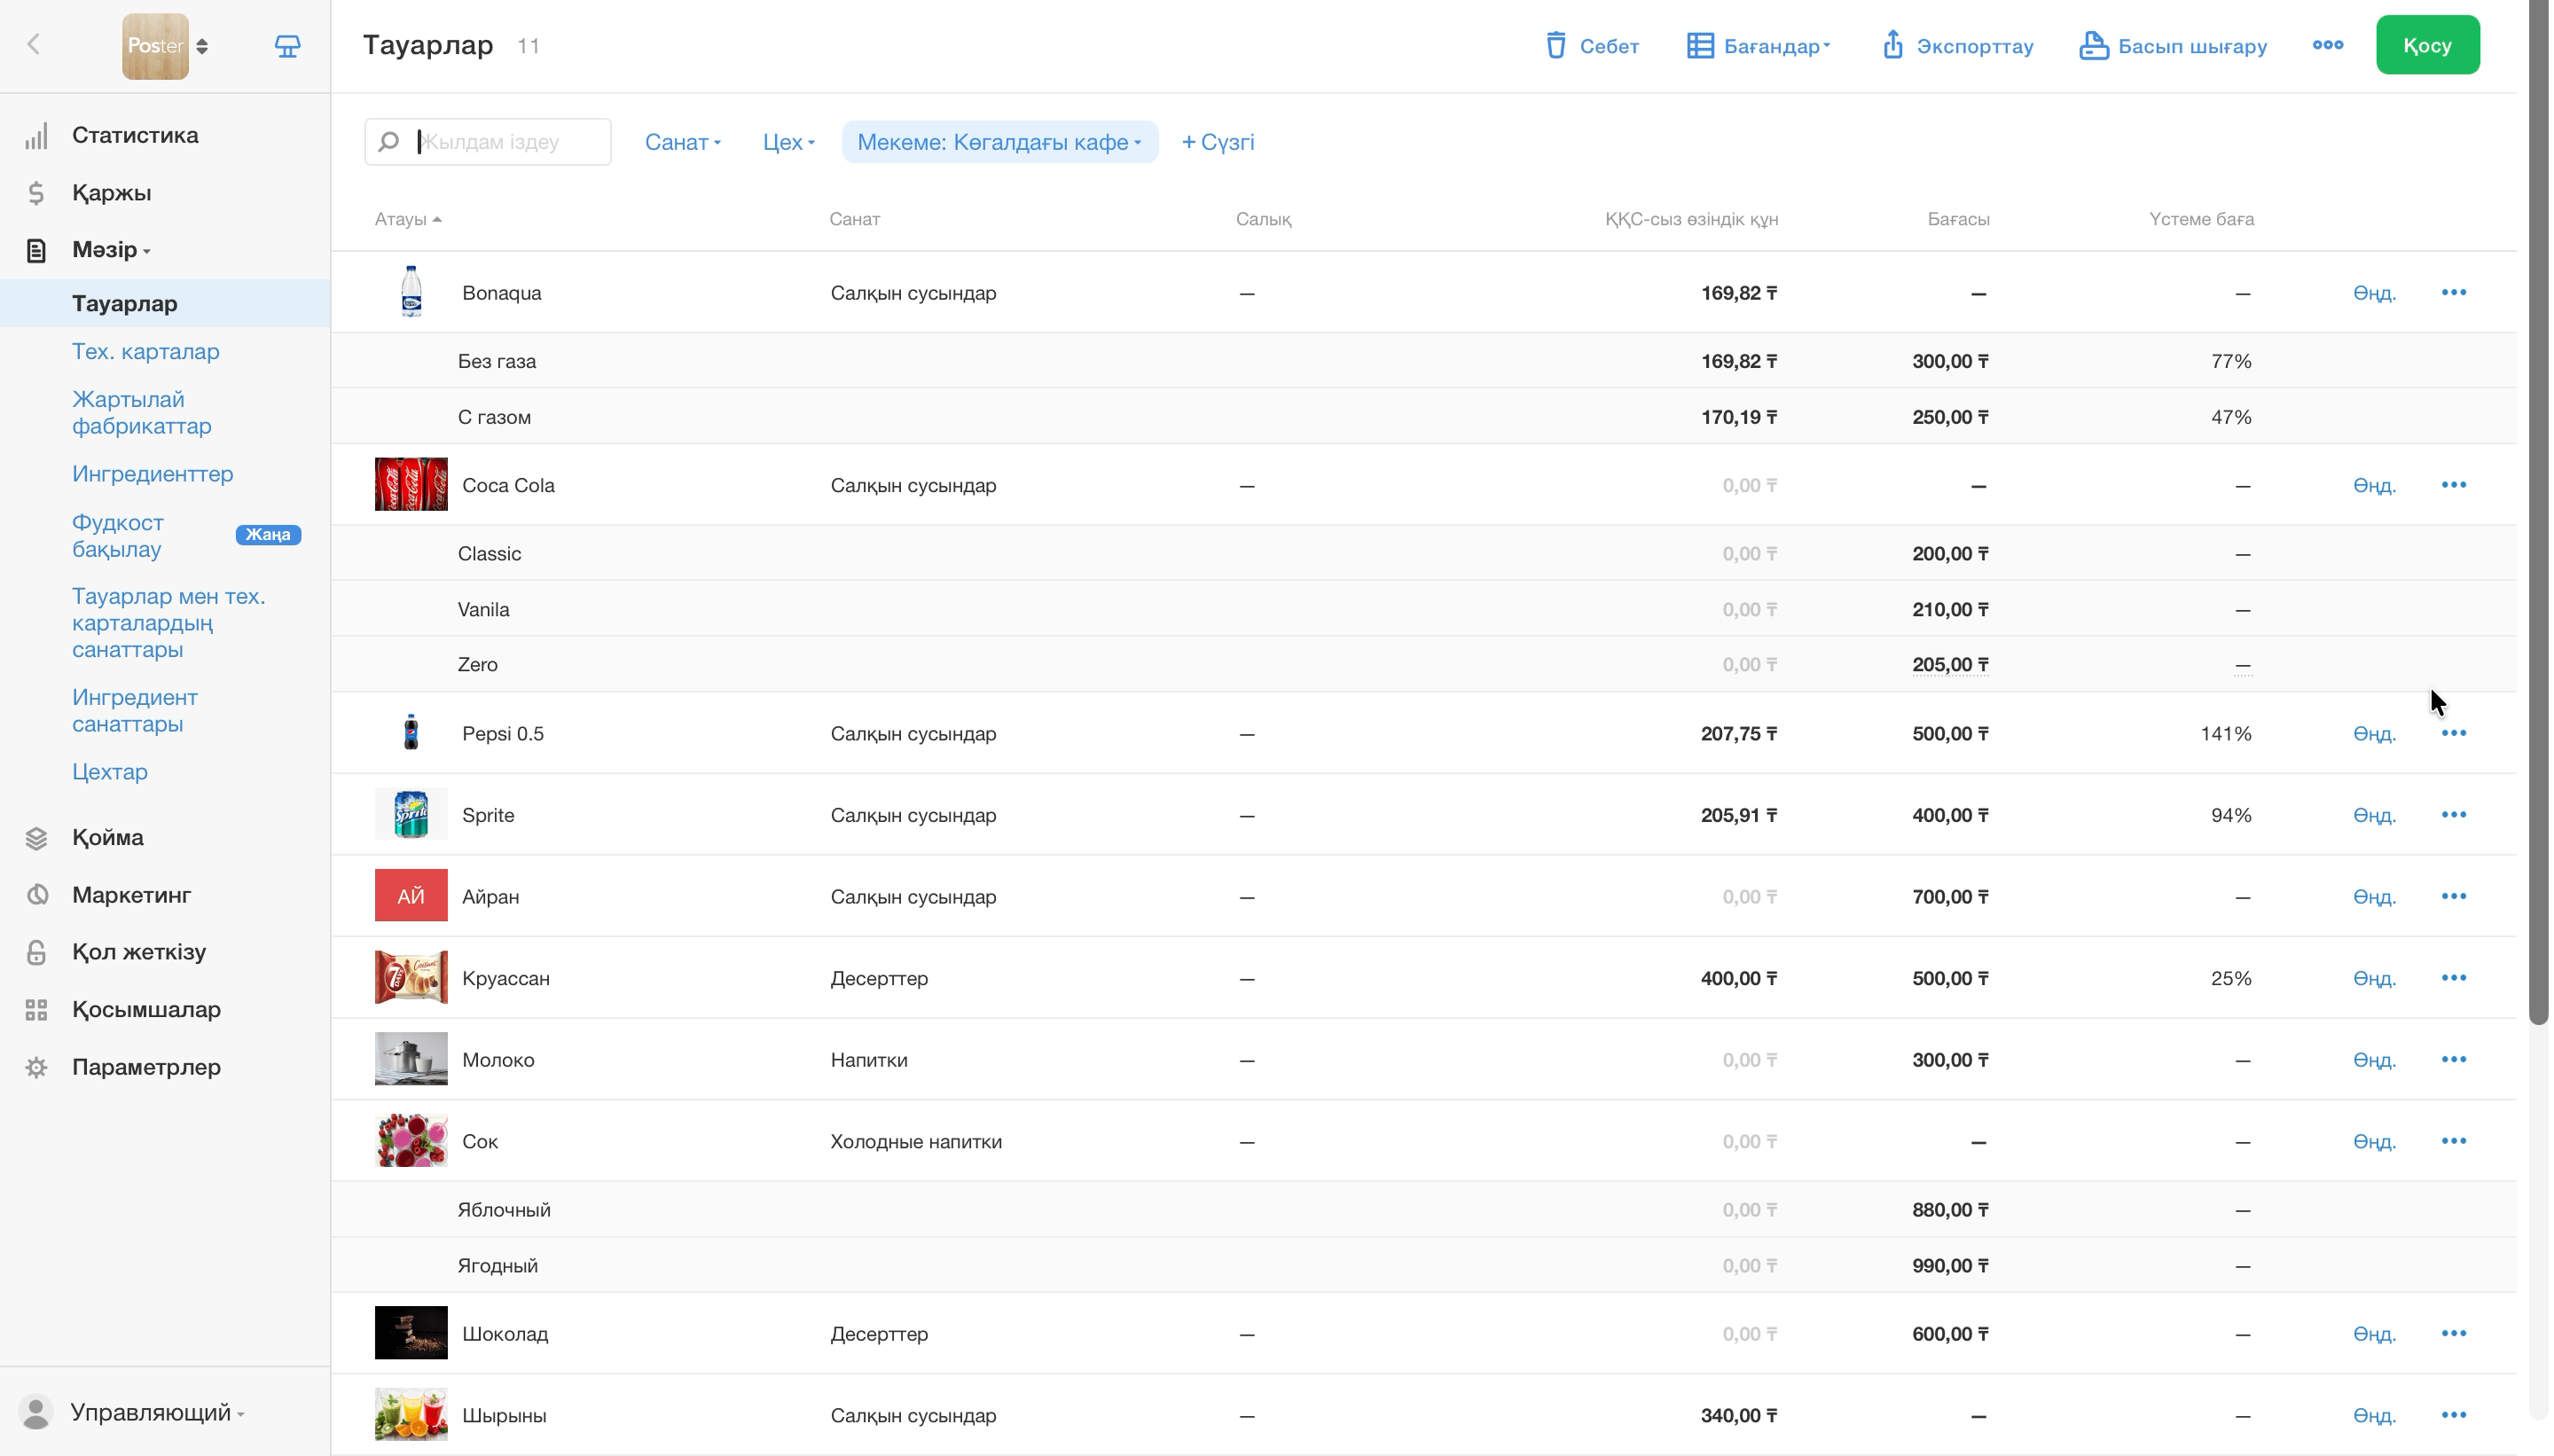Open the Санат filter dropdown
The image size is (2554, 1456).
(x=683, y=142)
